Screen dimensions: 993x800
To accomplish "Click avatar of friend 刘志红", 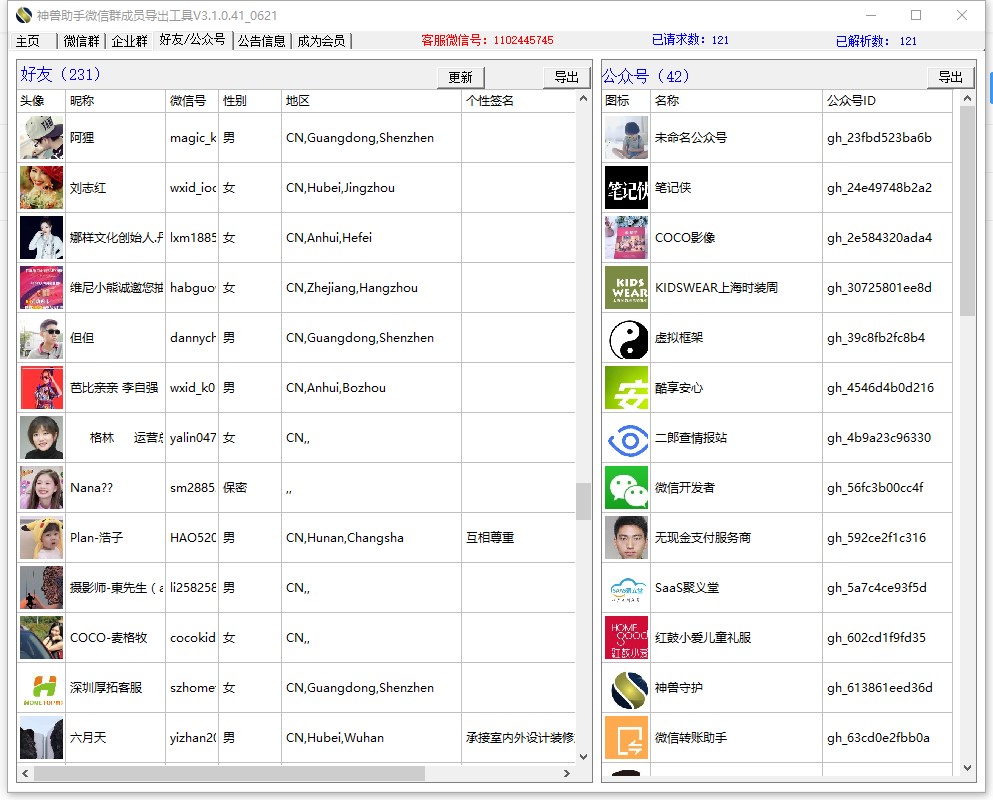I will pos(41,188).
